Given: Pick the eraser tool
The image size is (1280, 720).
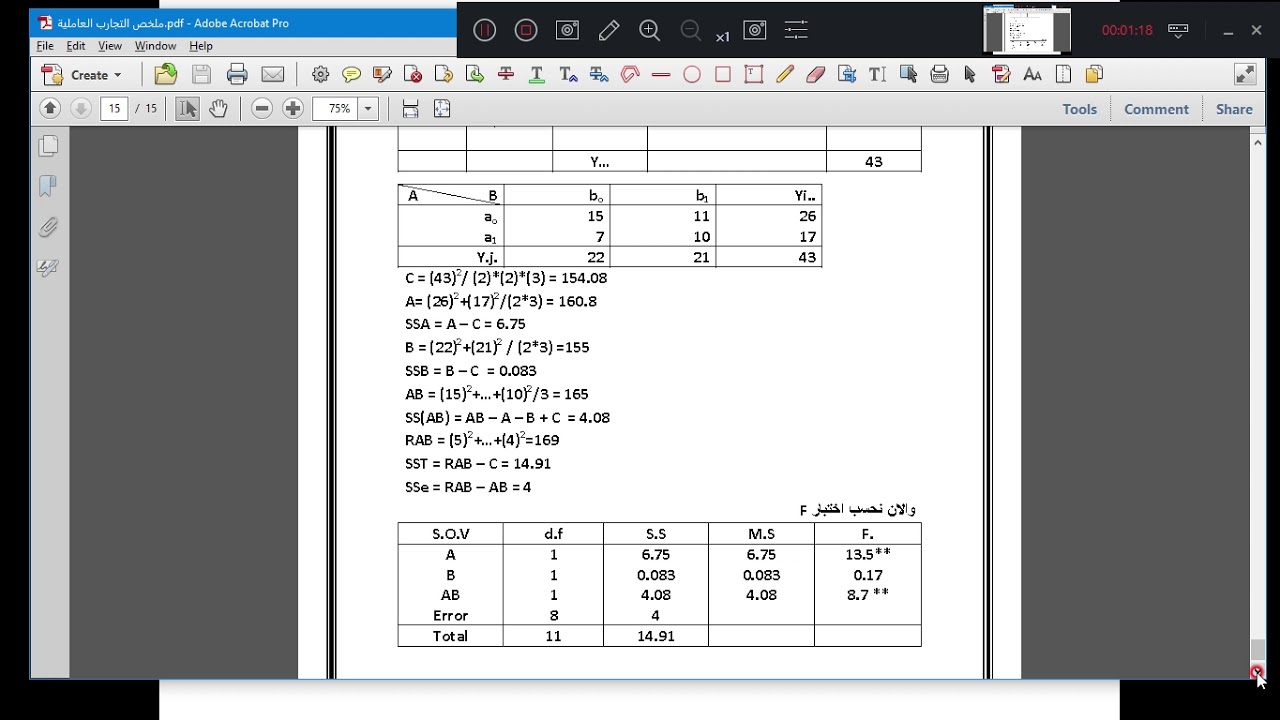Looking at the screenshot, I should pos(815,74).
